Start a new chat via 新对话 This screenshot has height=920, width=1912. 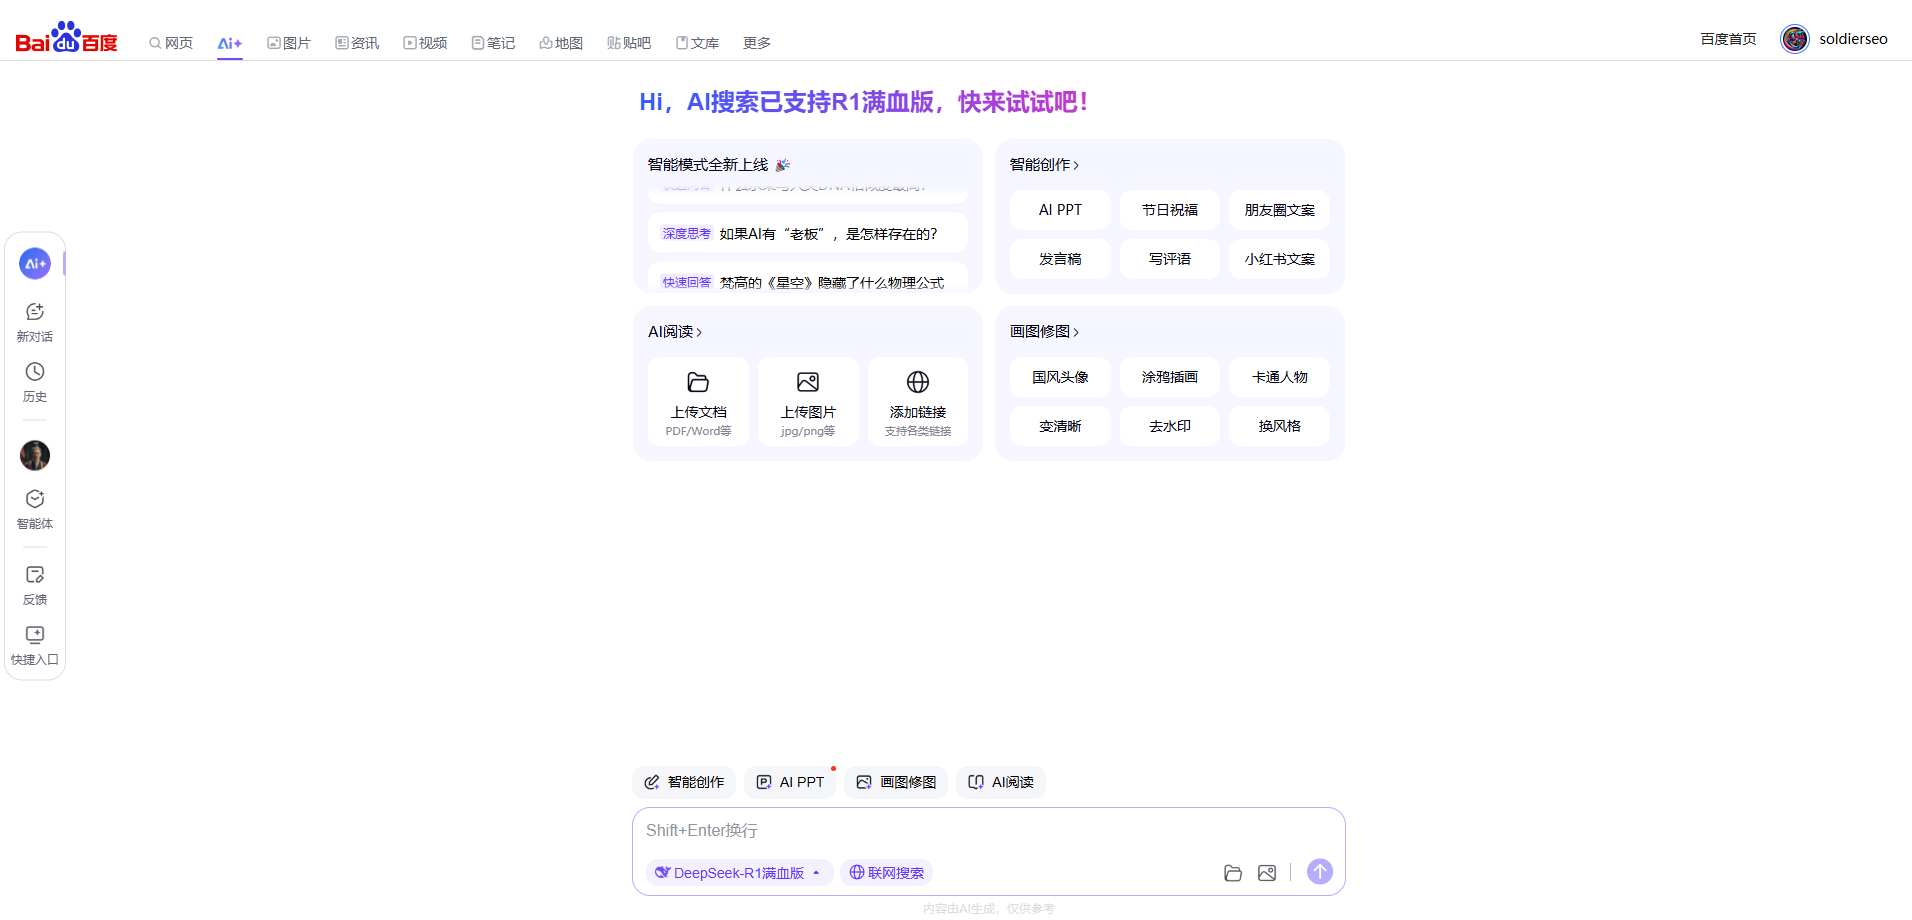[35, 322]
